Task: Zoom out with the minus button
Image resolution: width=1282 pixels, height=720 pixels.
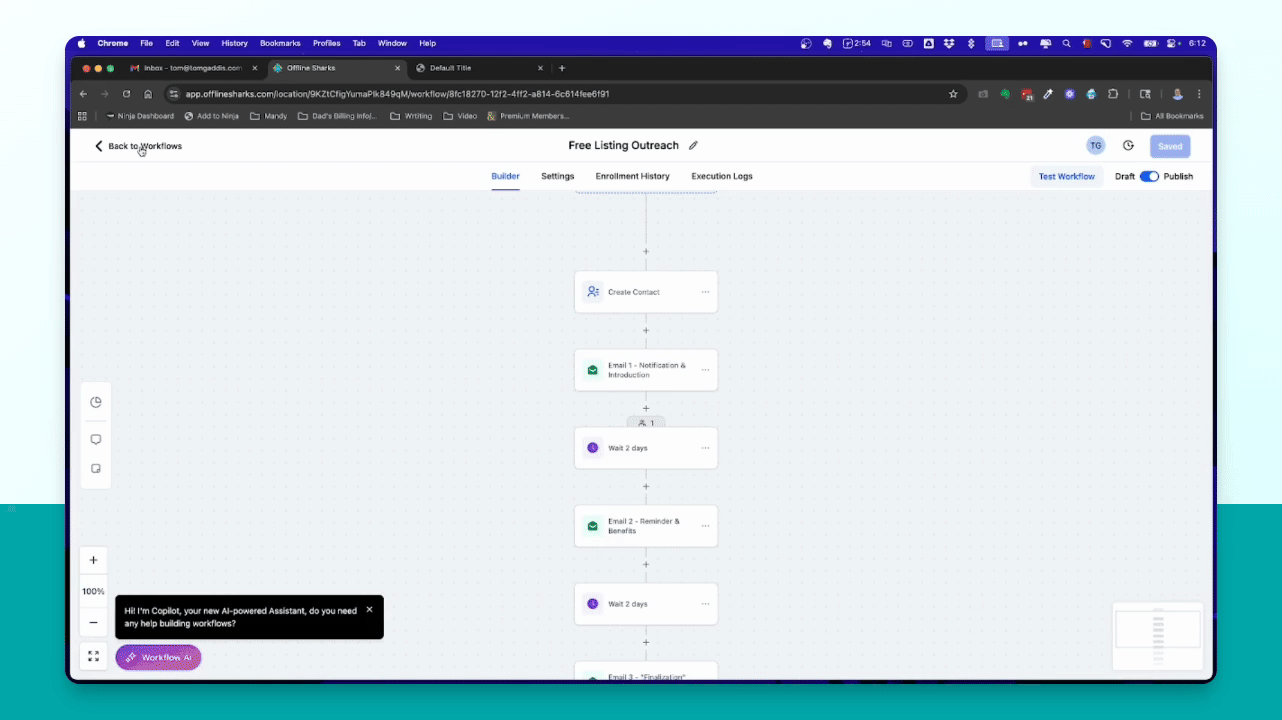Action: (94, 622)
